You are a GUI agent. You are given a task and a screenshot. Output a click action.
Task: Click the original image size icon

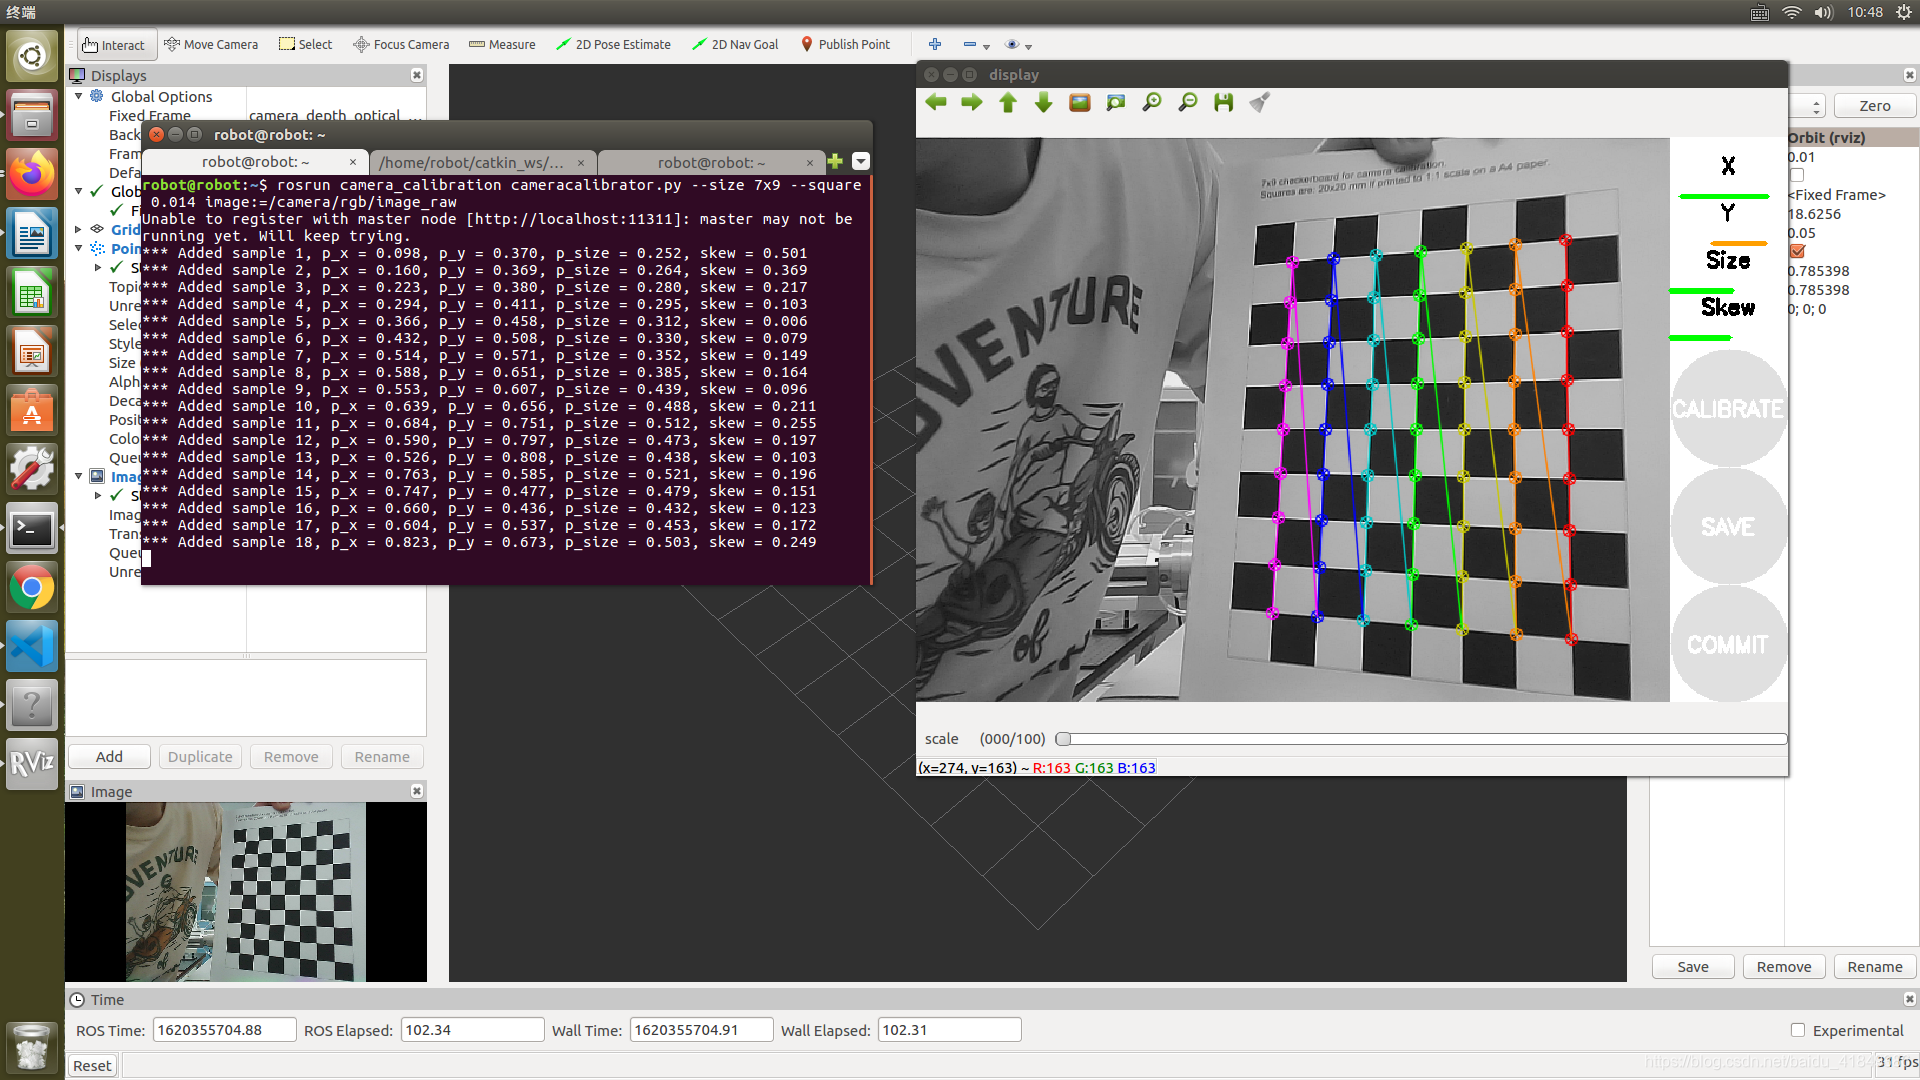pyautogui.click(x=1080, y=103)
